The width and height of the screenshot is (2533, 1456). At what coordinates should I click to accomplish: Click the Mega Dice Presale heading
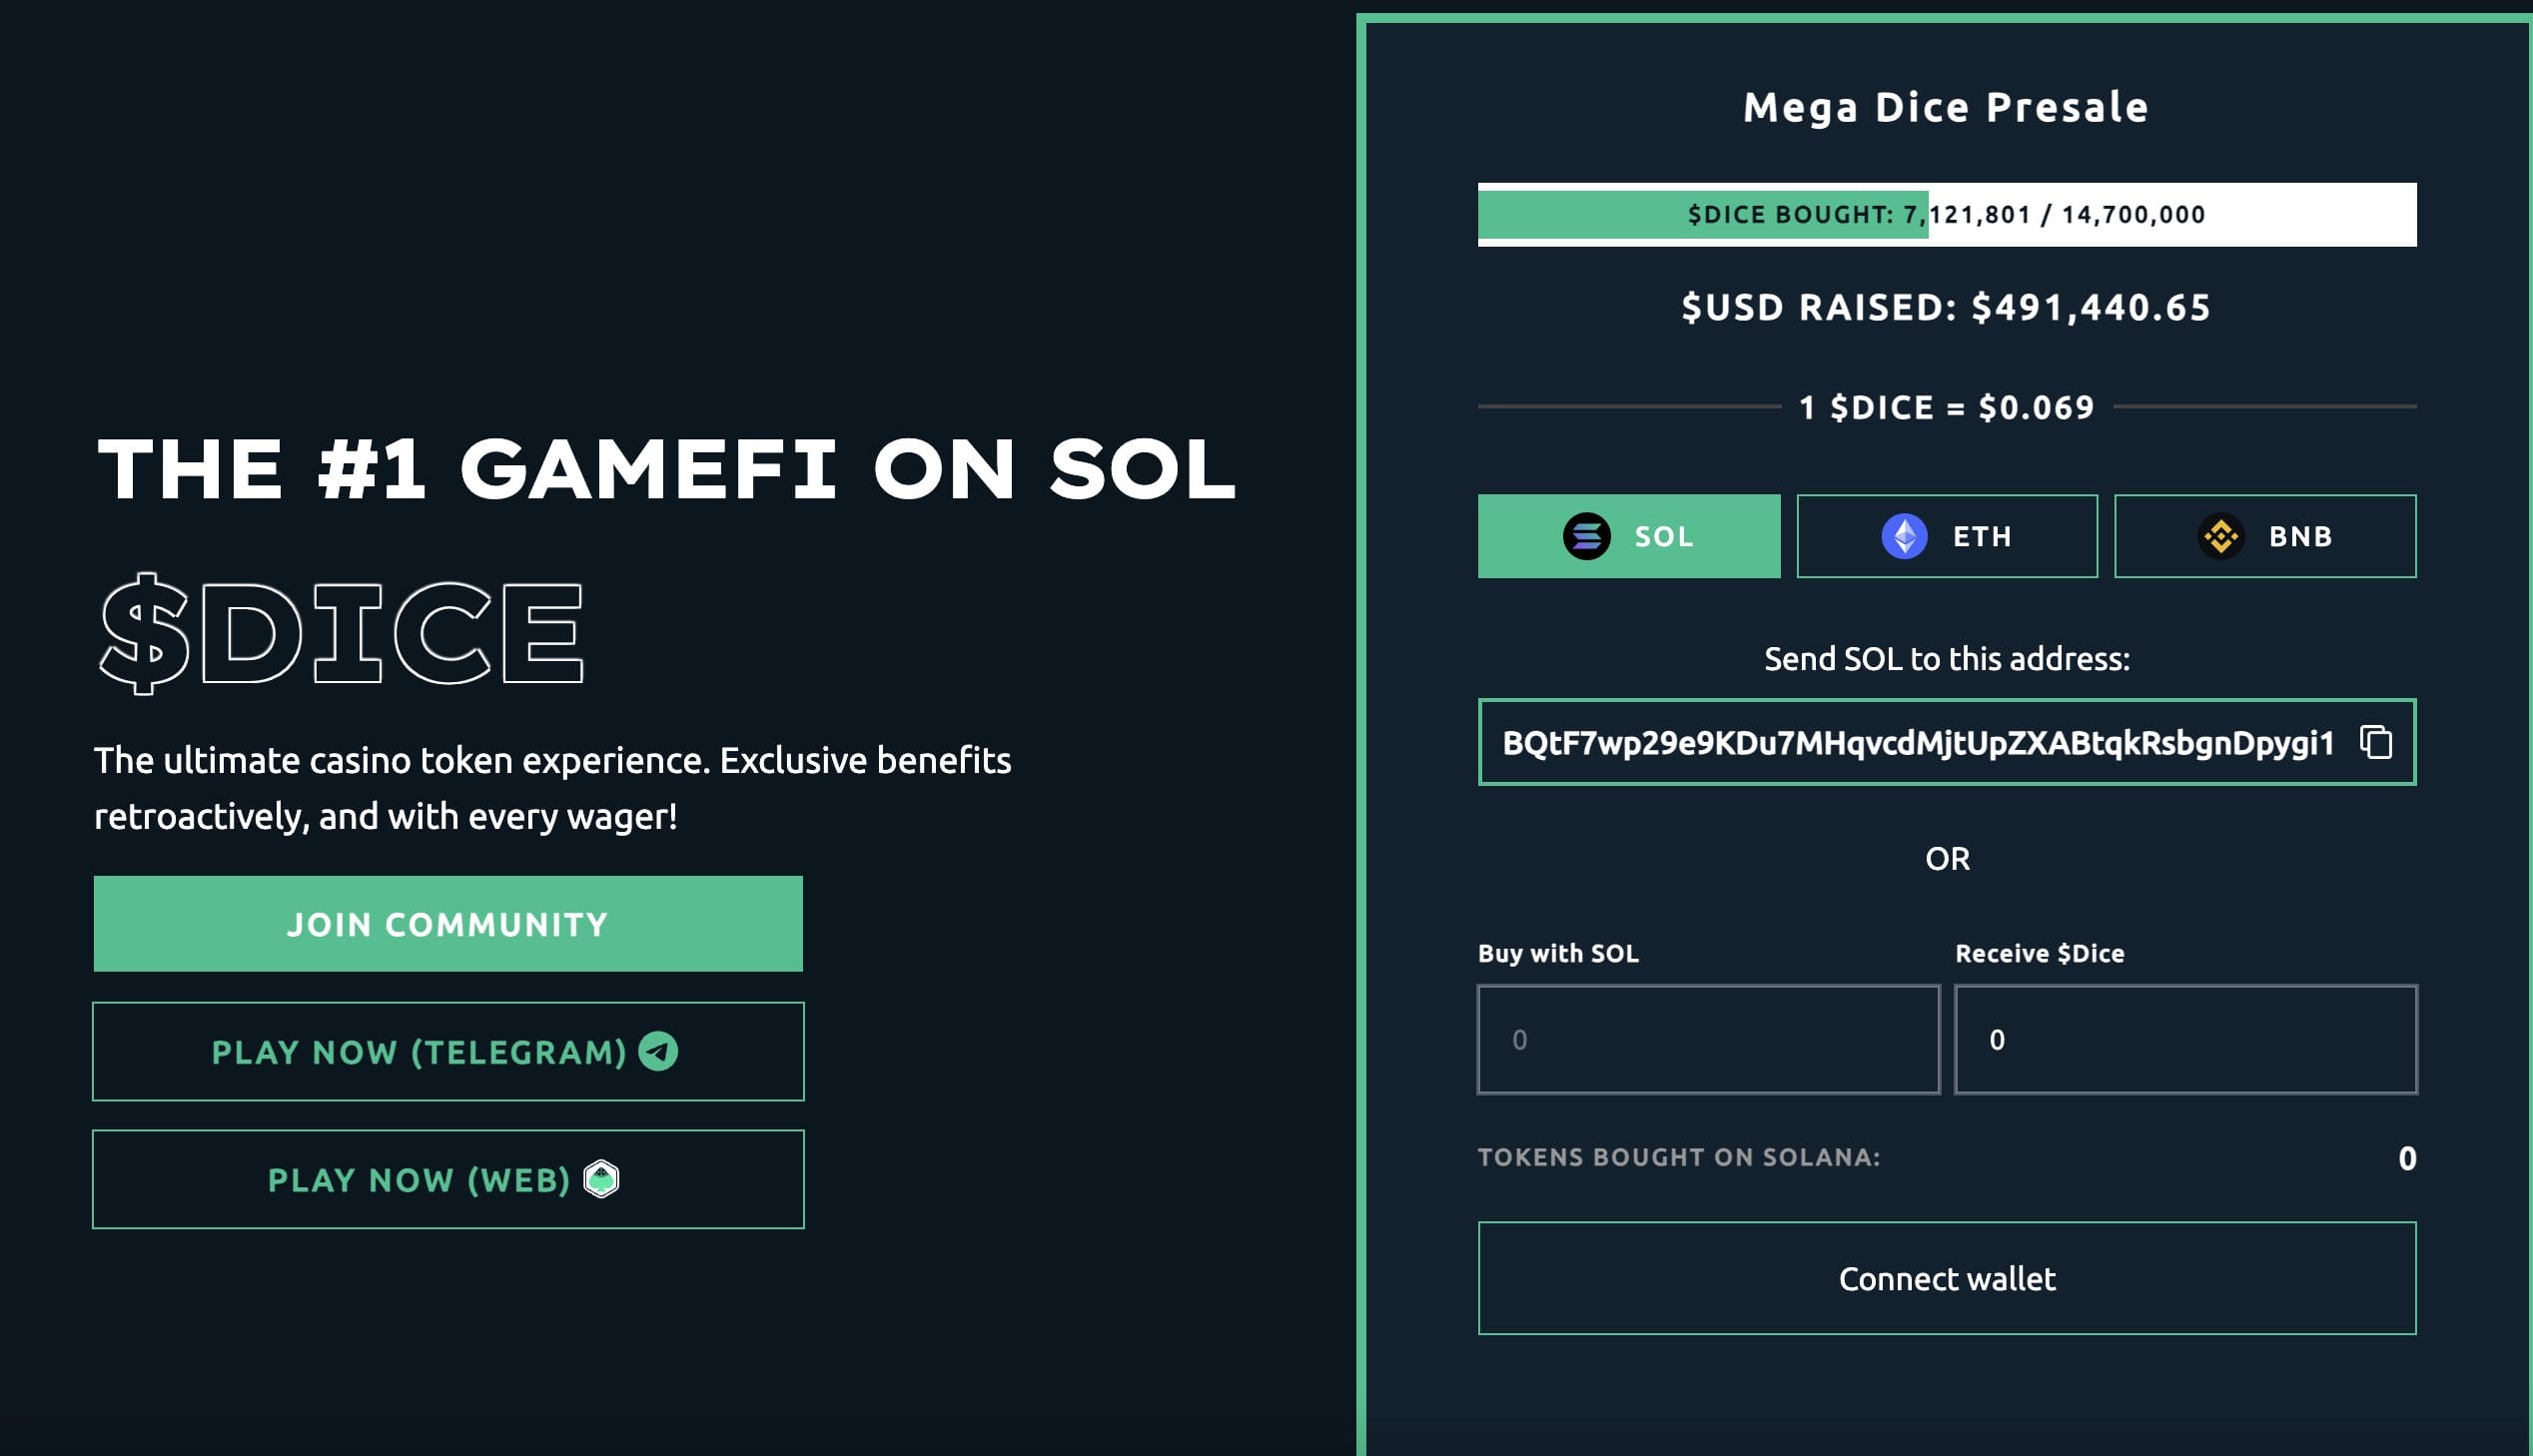(x=1946, y=107)
